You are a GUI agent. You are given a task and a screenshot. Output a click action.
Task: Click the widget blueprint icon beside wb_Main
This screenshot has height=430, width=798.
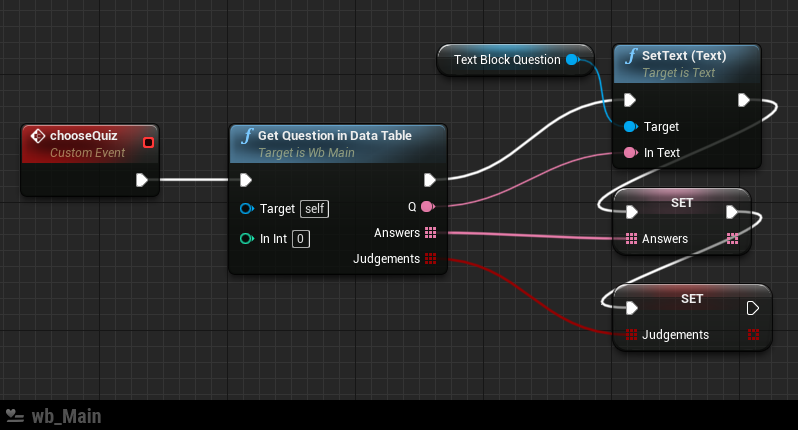[15, 416]
